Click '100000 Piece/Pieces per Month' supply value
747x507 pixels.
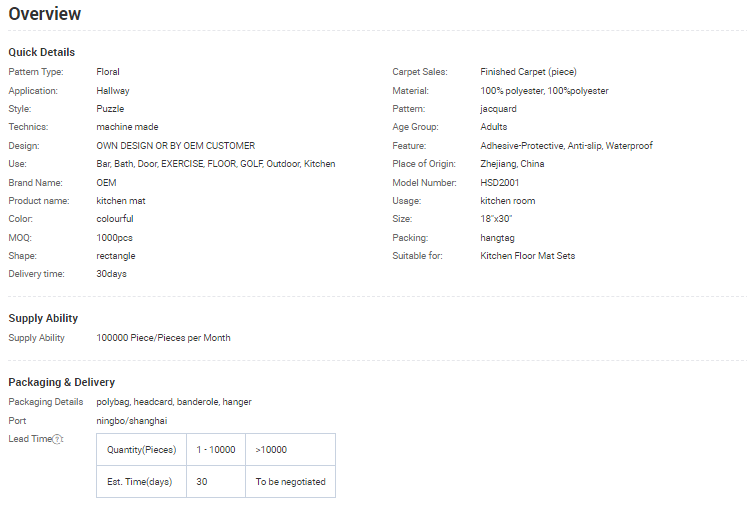coord(163,338)
